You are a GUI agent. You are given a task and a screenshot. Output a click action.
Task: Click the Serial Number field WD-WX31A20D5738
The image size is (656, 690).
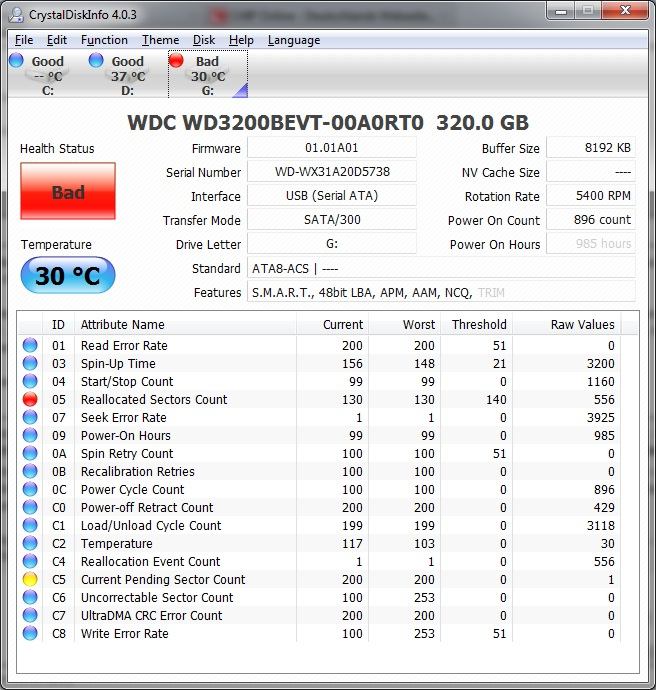point(332,172)
